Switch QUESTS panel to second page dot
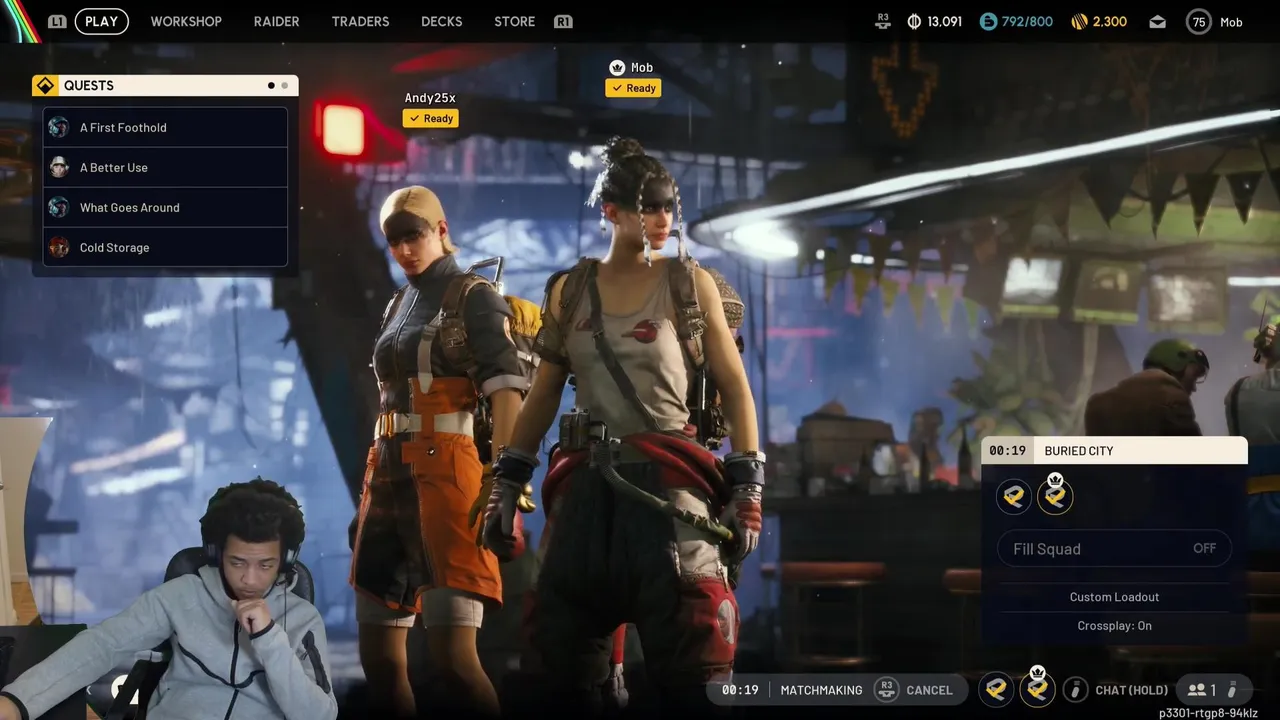1280x720 pixels. tap(285, 86)
